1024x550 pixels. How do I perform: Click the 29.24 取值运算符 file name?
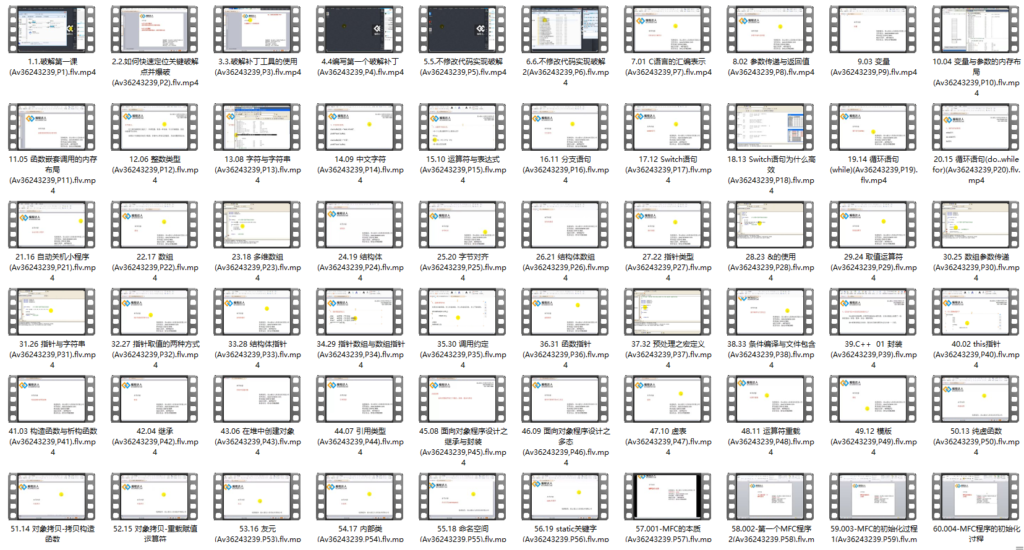point(873,267)
